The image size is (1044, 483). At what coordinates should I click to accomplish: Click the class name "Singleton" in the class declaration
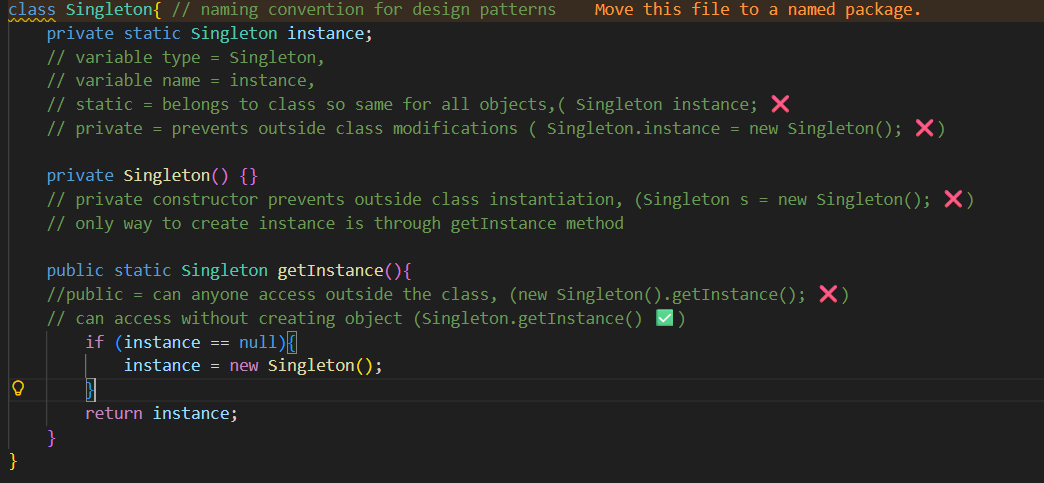click(109, 10)
